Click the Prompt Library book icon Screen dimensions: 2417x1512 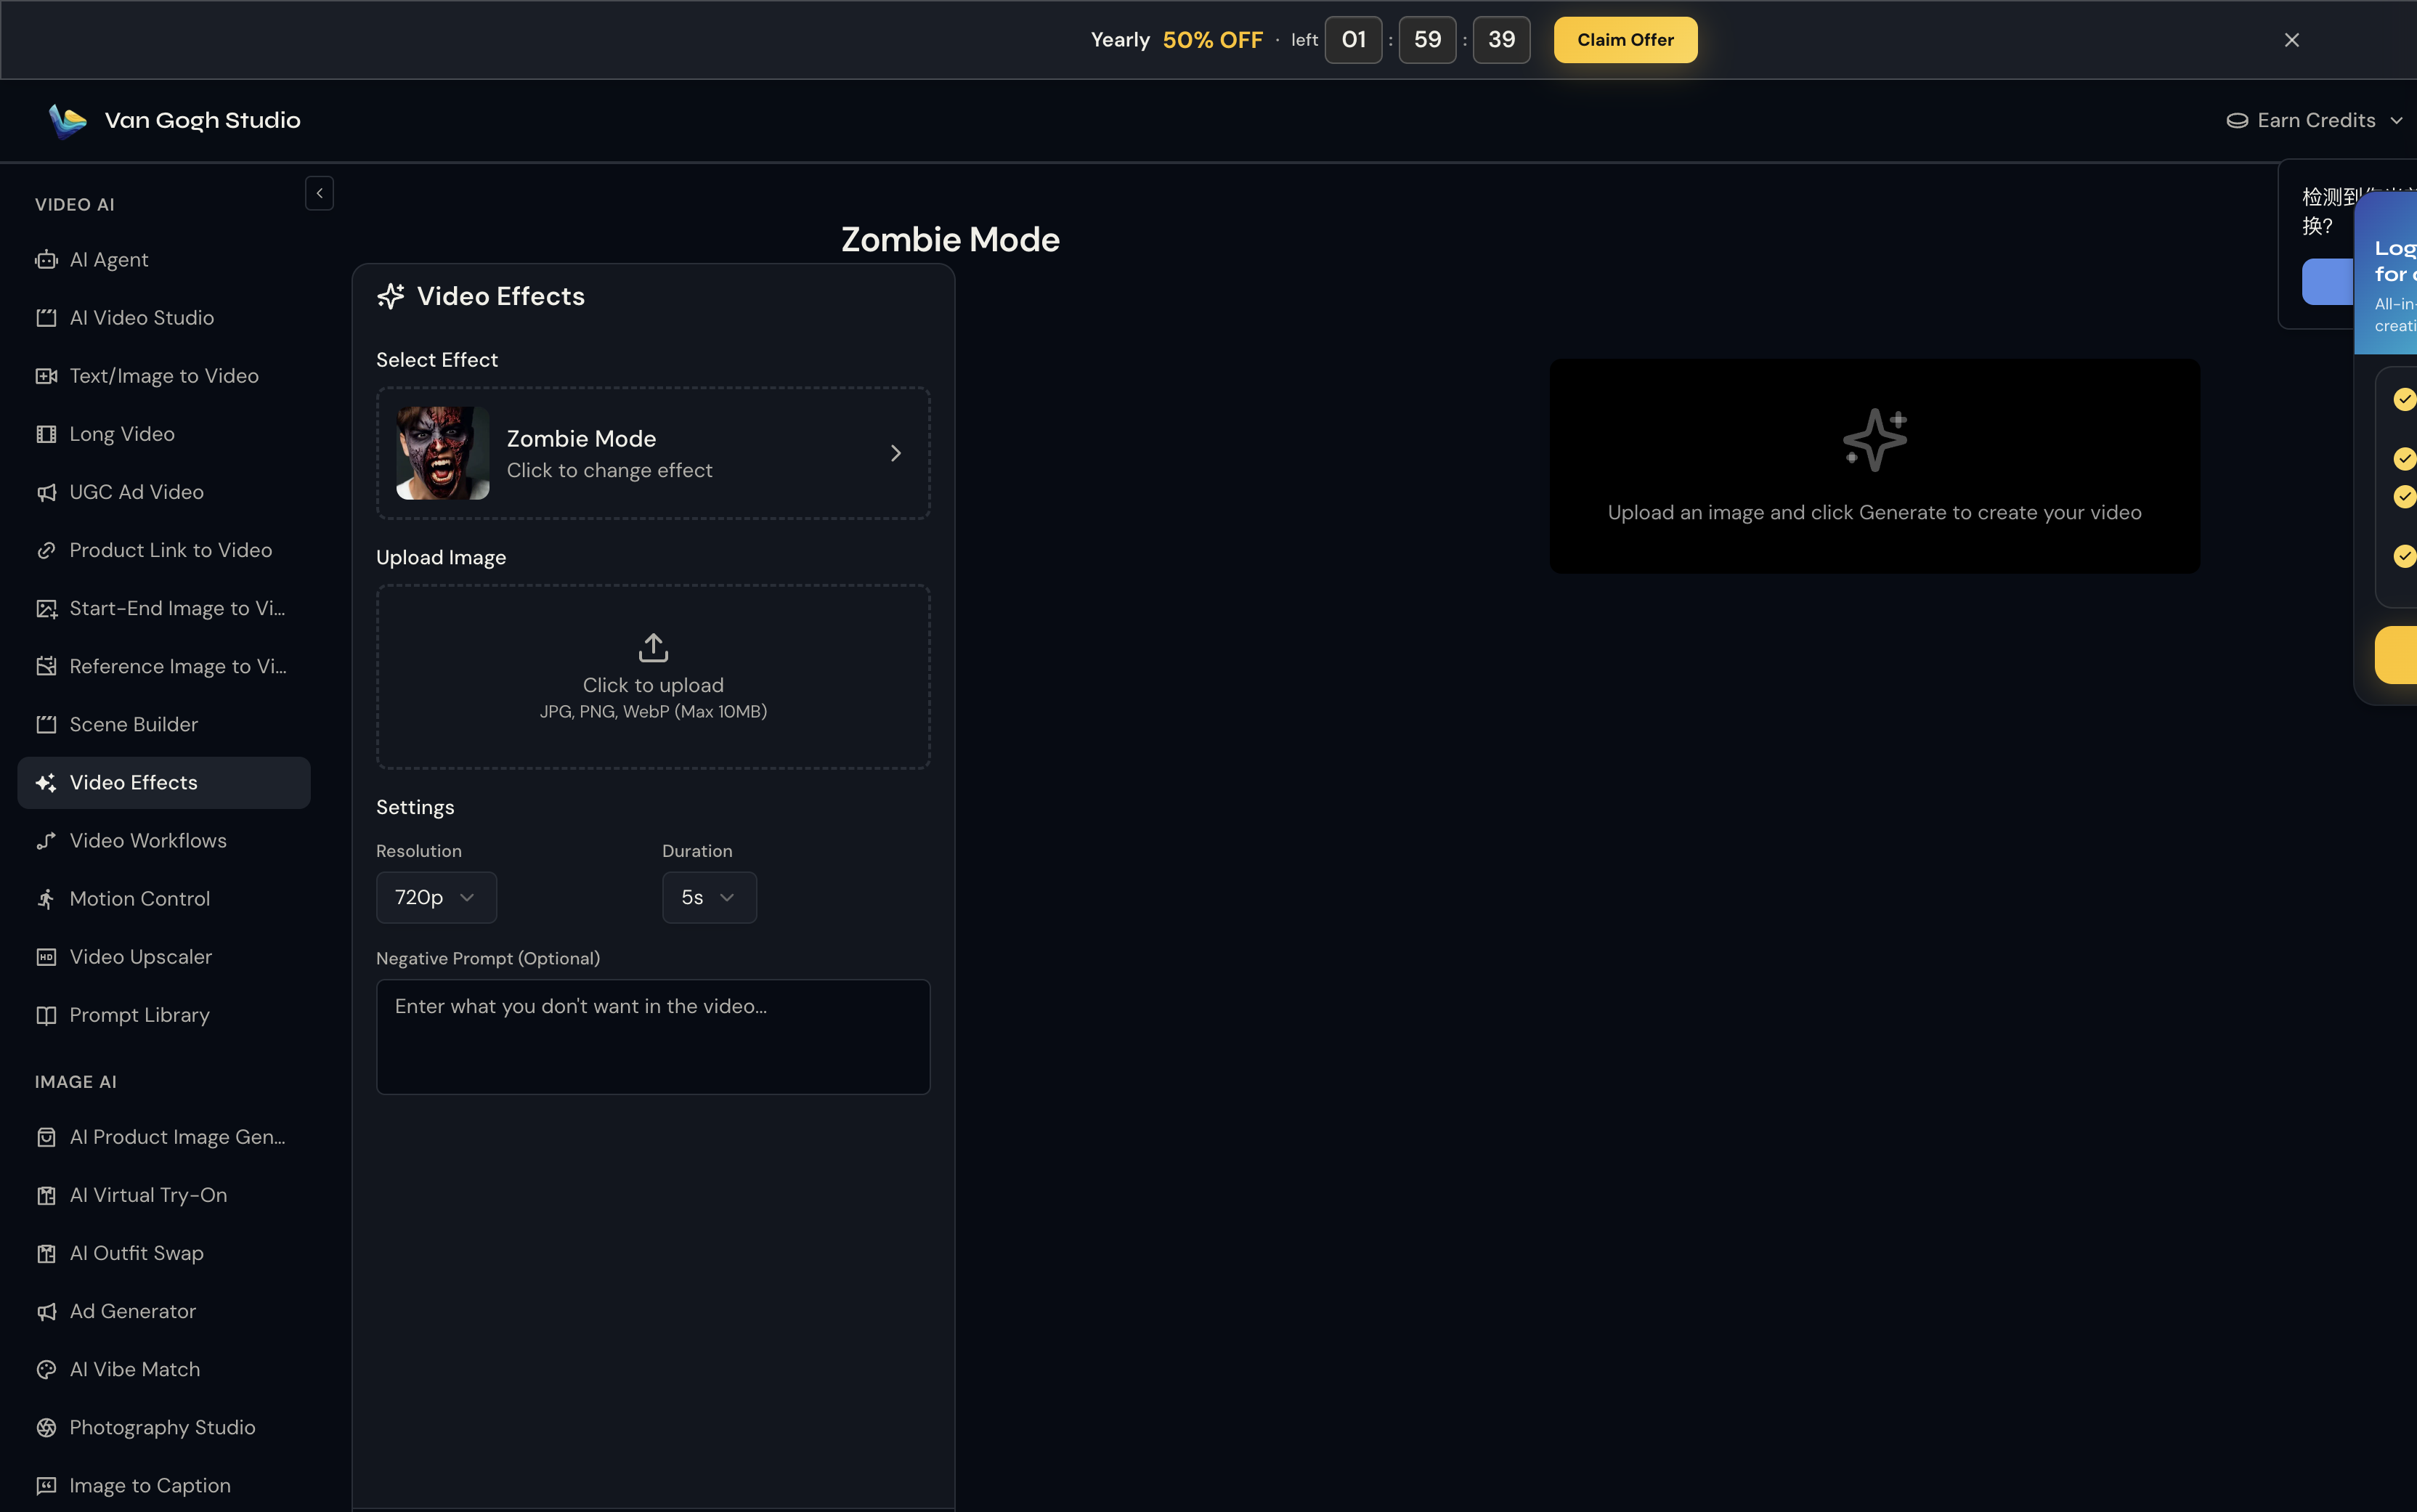46,1015
